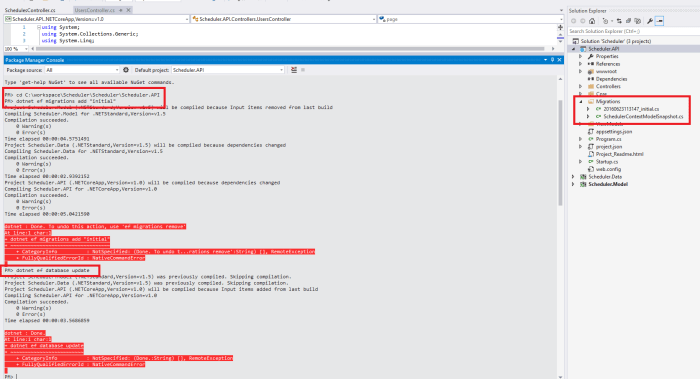700x379 pixels.
Task: Collapse the Scheduler.API project node
Action: [x=574, y=49]
